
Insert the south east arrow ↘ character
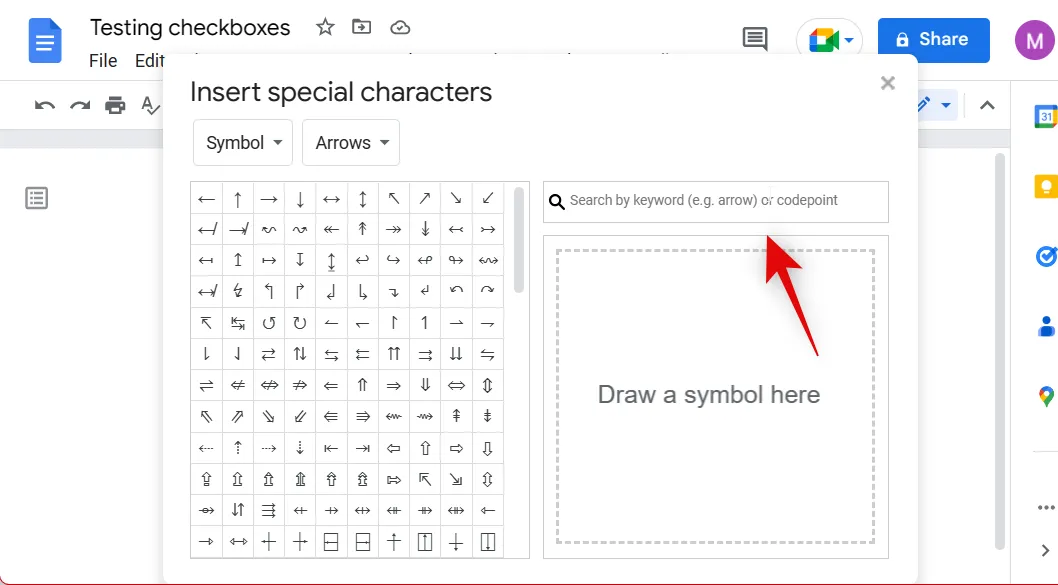pos(456,198)
